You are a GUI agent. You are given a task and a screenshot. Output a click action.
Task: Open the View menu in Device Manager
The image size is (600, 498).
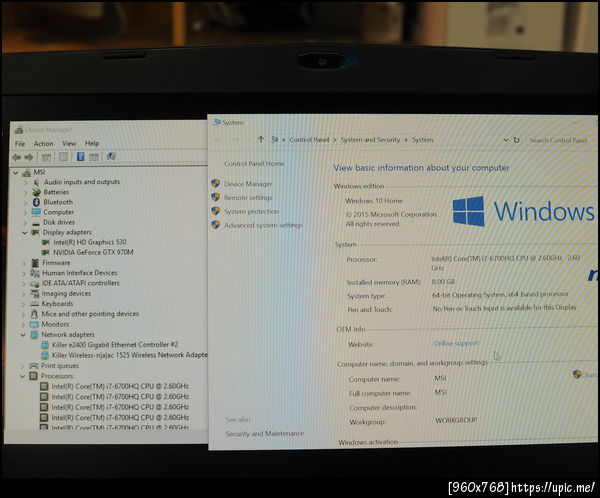click(x=69, y=144)
